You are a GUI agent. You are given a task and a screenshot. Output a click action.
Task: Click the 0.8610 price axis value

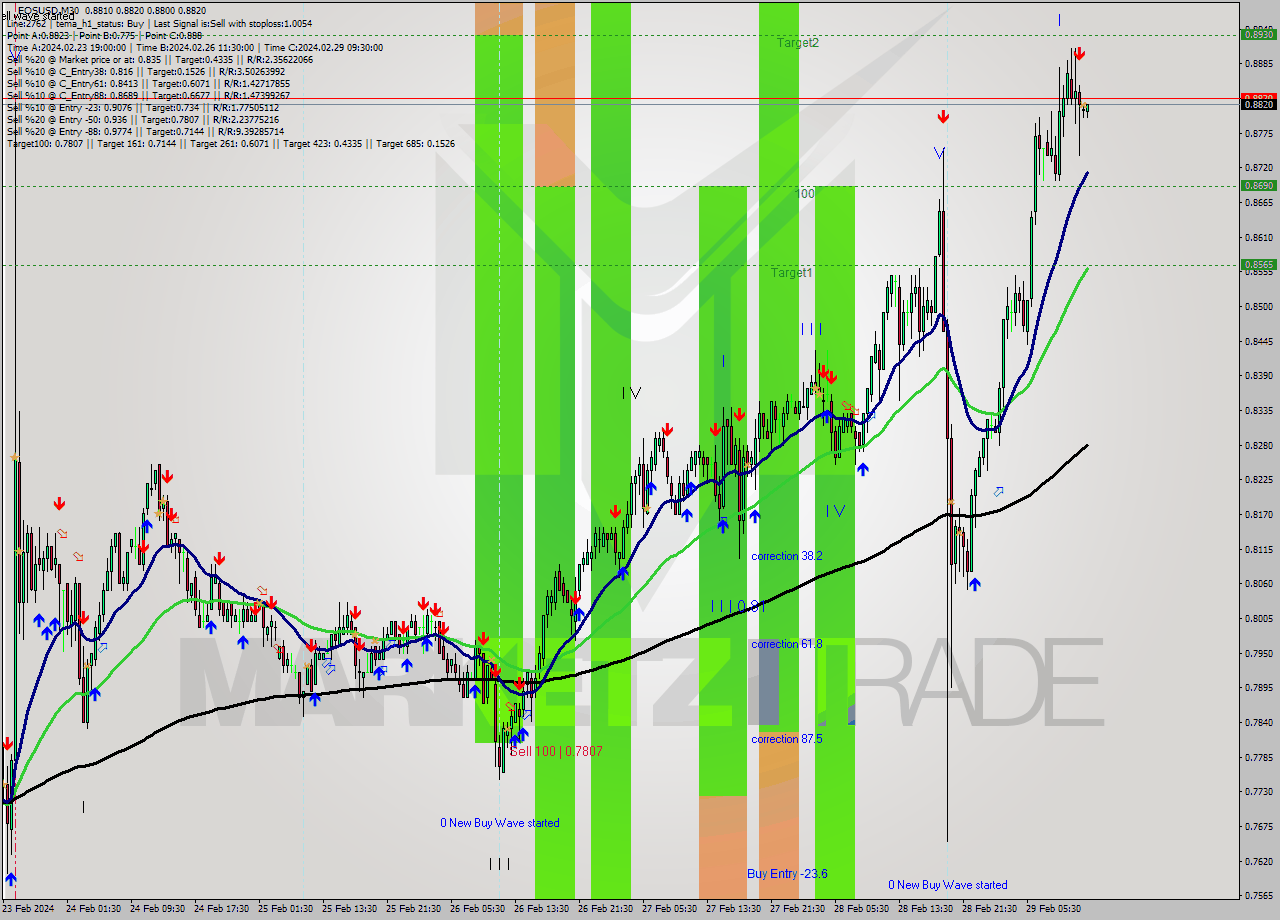coord(1258,238)
